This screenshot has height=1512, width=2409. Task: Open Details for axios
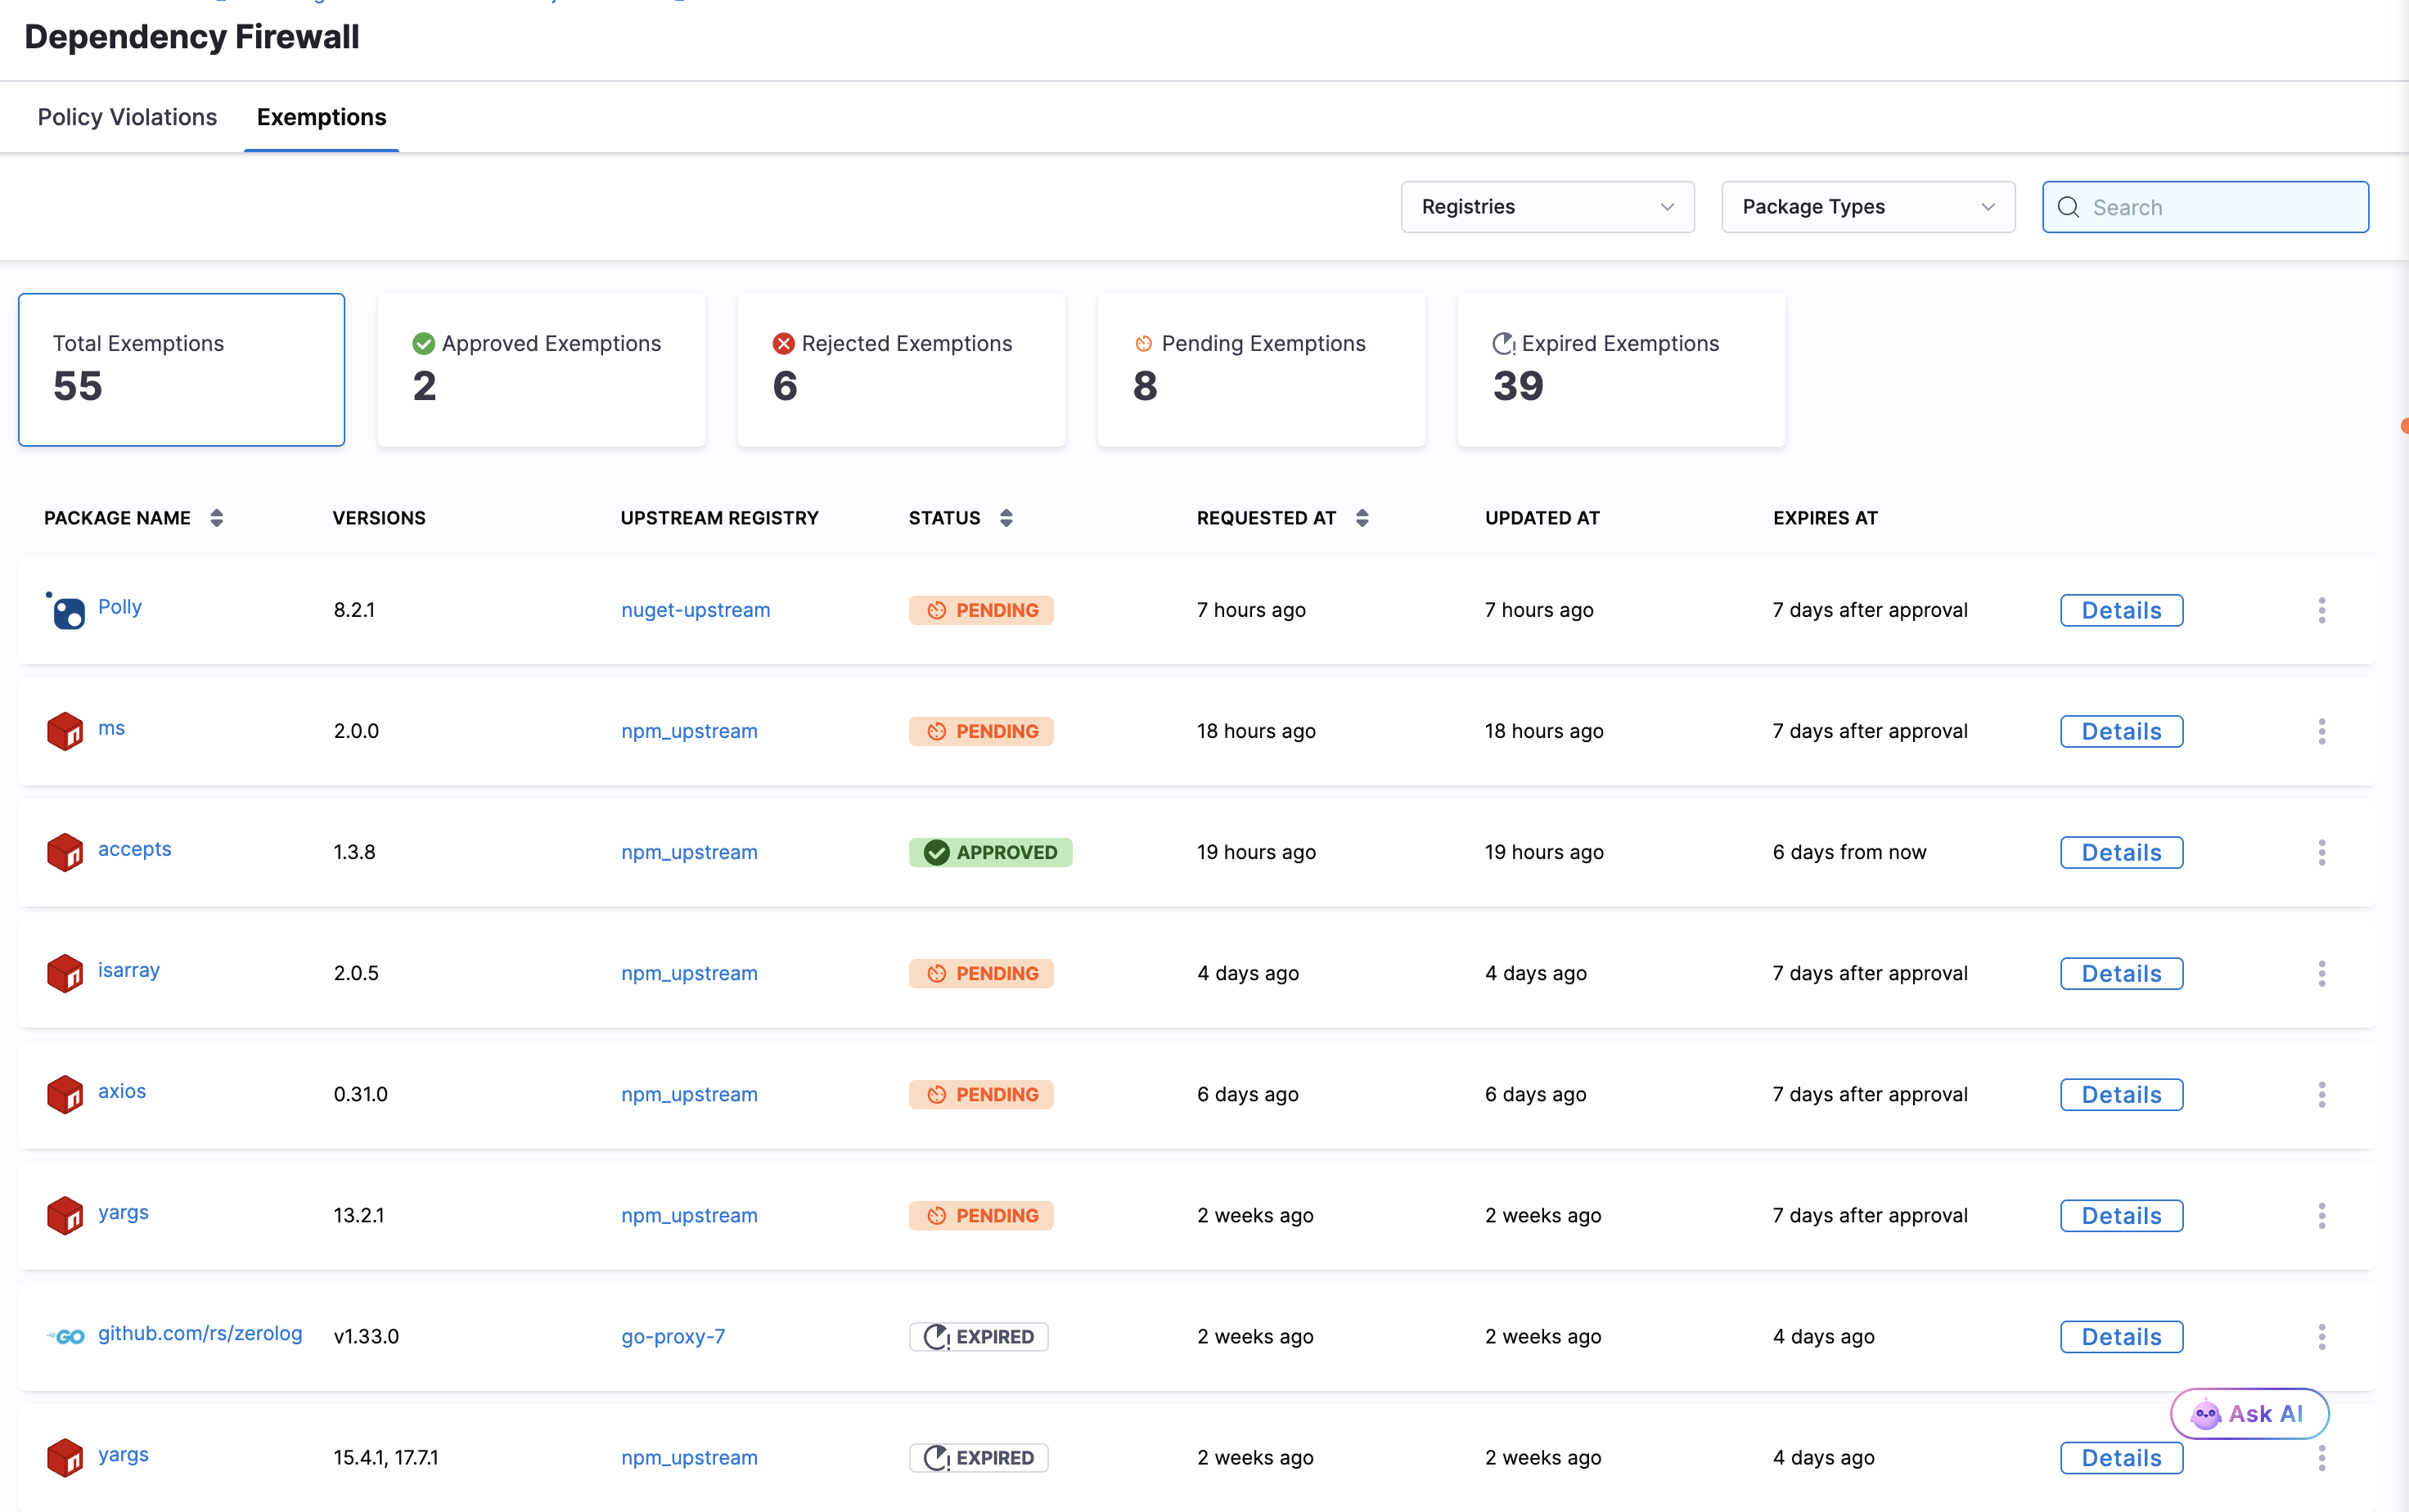pyautogui.click(x=2121, y=1094)
